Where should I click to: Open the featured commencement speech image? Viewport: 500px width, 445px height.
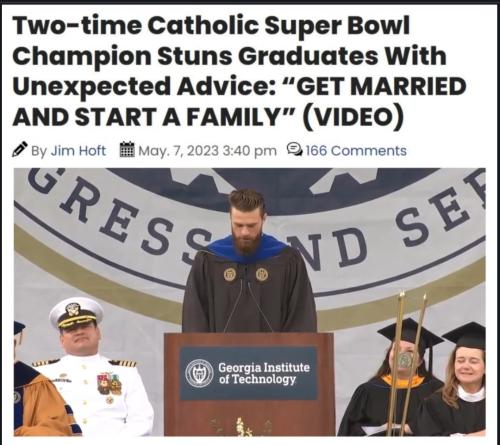(x=250, y=302)
